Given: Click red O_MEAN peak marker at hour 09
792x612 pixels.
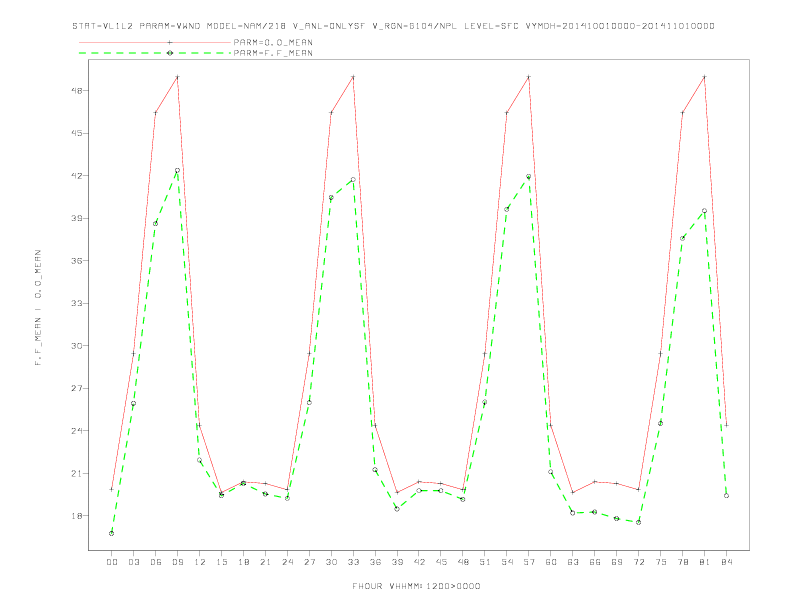Looking at the screenshot, I should pyautogui.click(x=177, y=77).
